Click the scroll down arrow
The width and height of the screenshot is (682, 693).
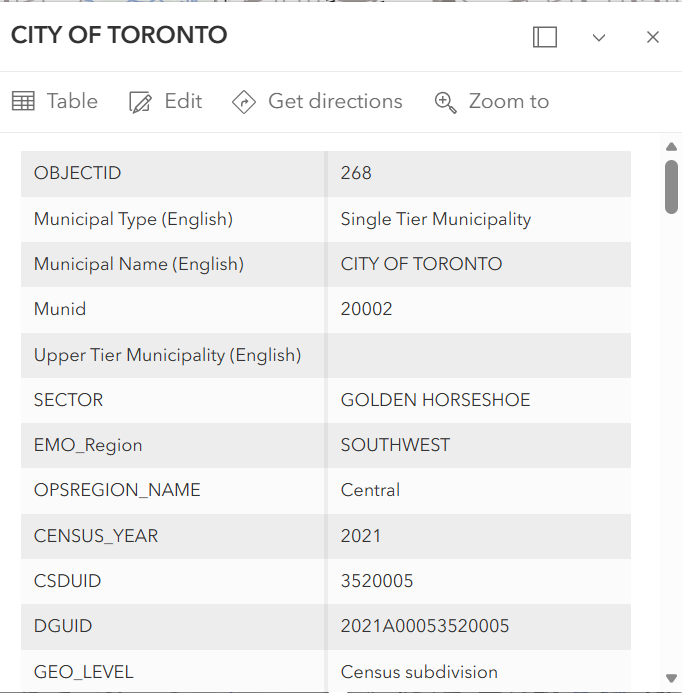[x=671, y=678]
